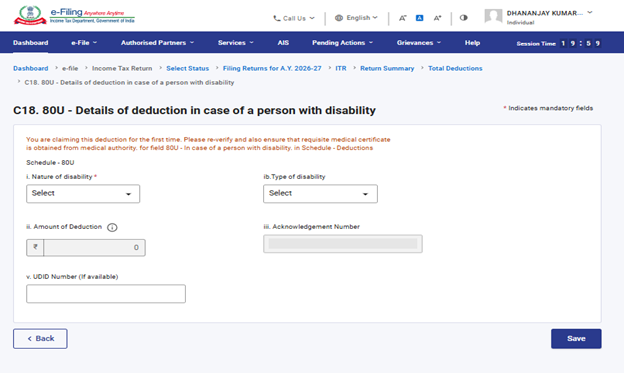624x373 pixels.
Task: Click Select Status breadcrumb link
Action: tap(187, 68)
